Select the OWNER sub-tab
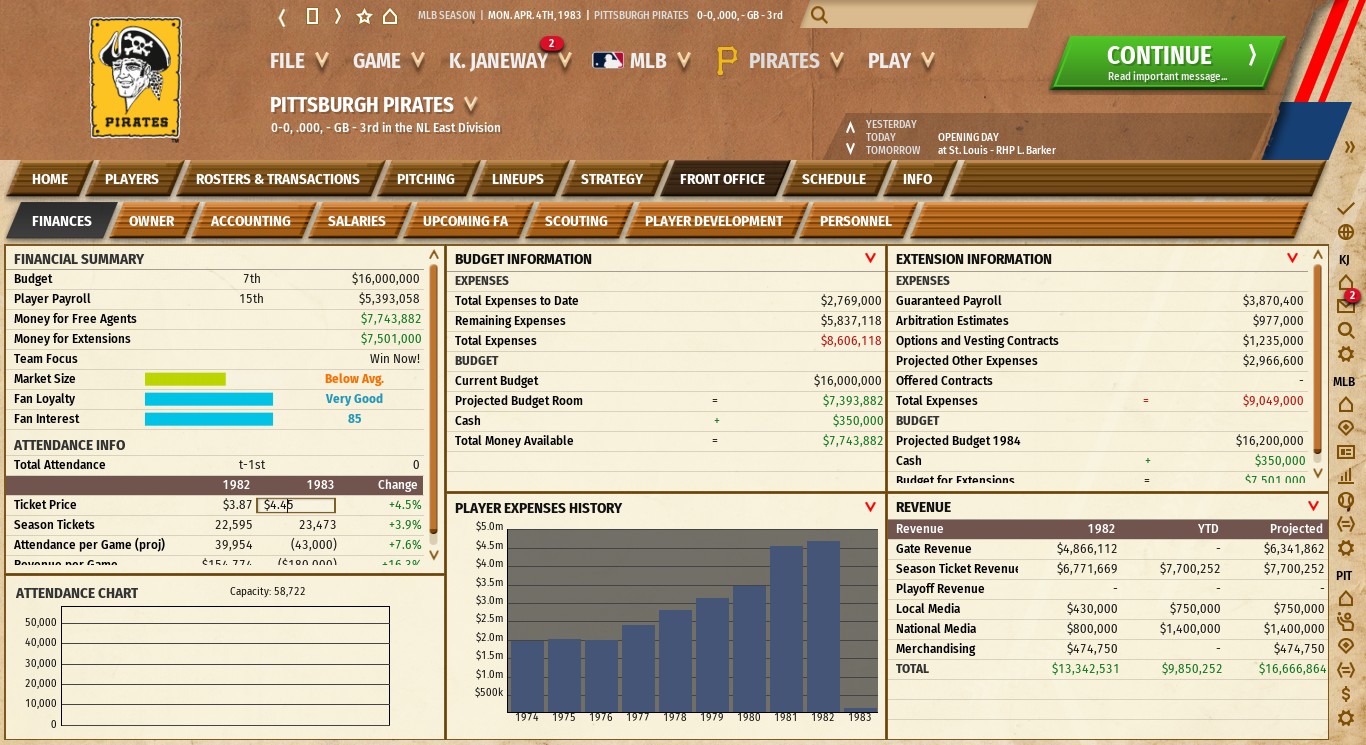 coord(152,221)
